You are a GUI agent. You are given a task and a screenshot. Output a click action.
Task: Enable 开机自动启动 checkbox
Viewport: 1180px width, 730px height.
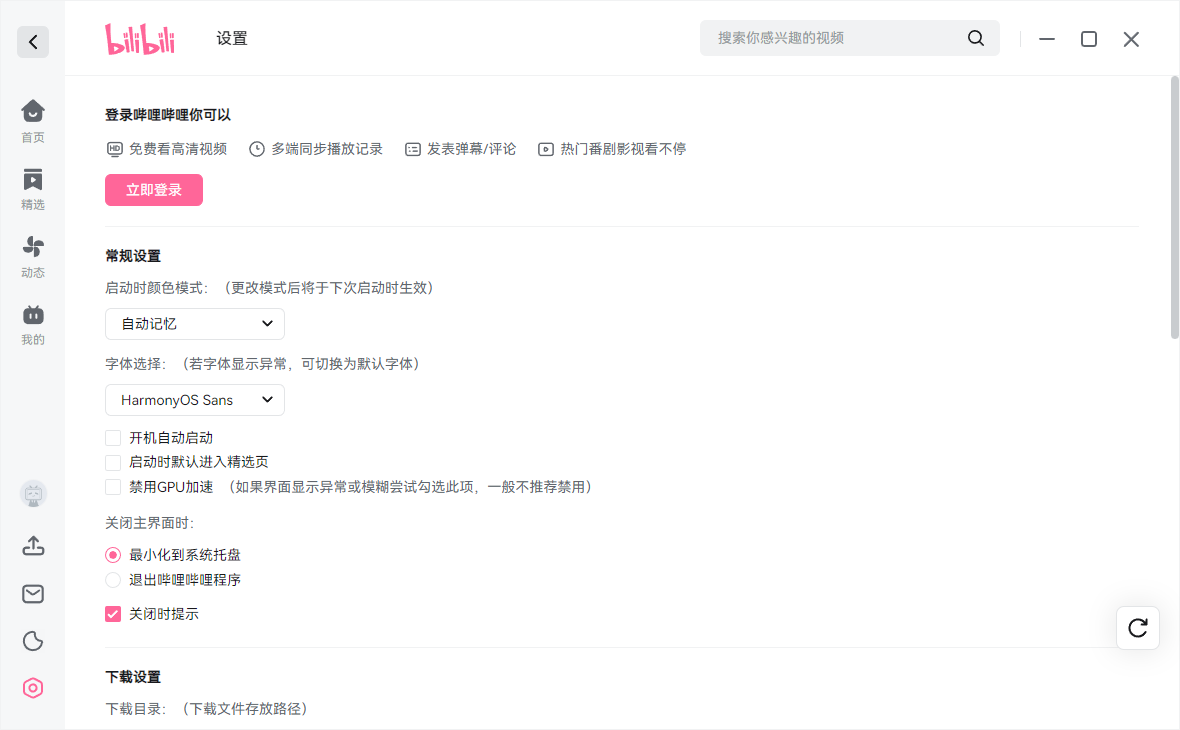tap(113, 438)
